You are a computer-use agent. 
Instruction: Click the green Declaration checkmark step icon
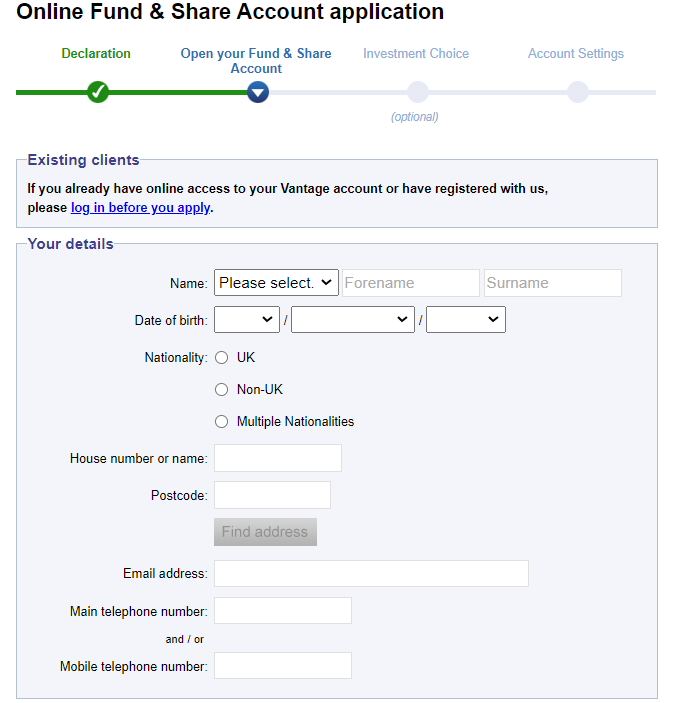pyautogui.click(x=97, y=92)
